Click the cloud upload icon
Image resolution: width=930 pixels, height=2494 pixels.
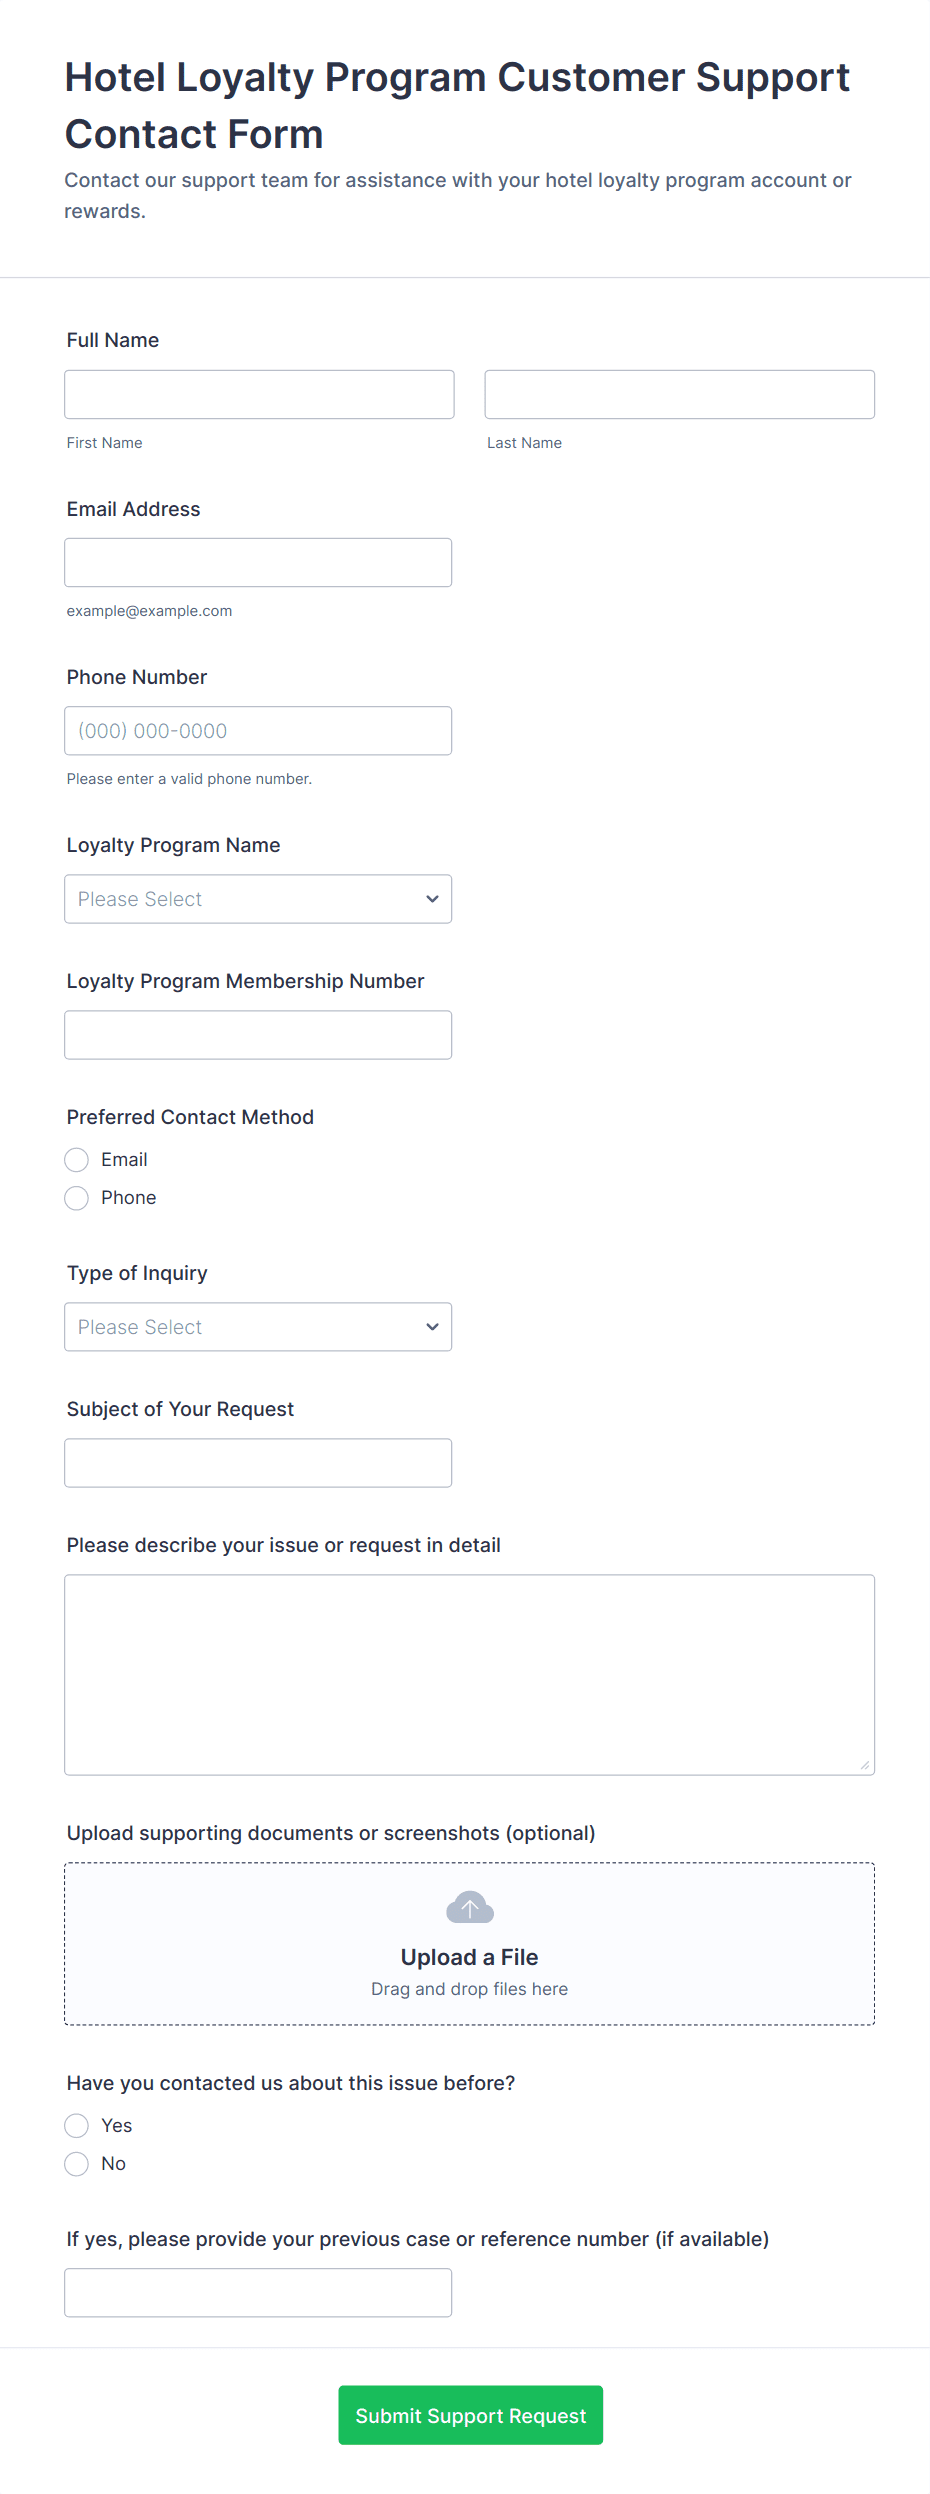[469, 1908]
